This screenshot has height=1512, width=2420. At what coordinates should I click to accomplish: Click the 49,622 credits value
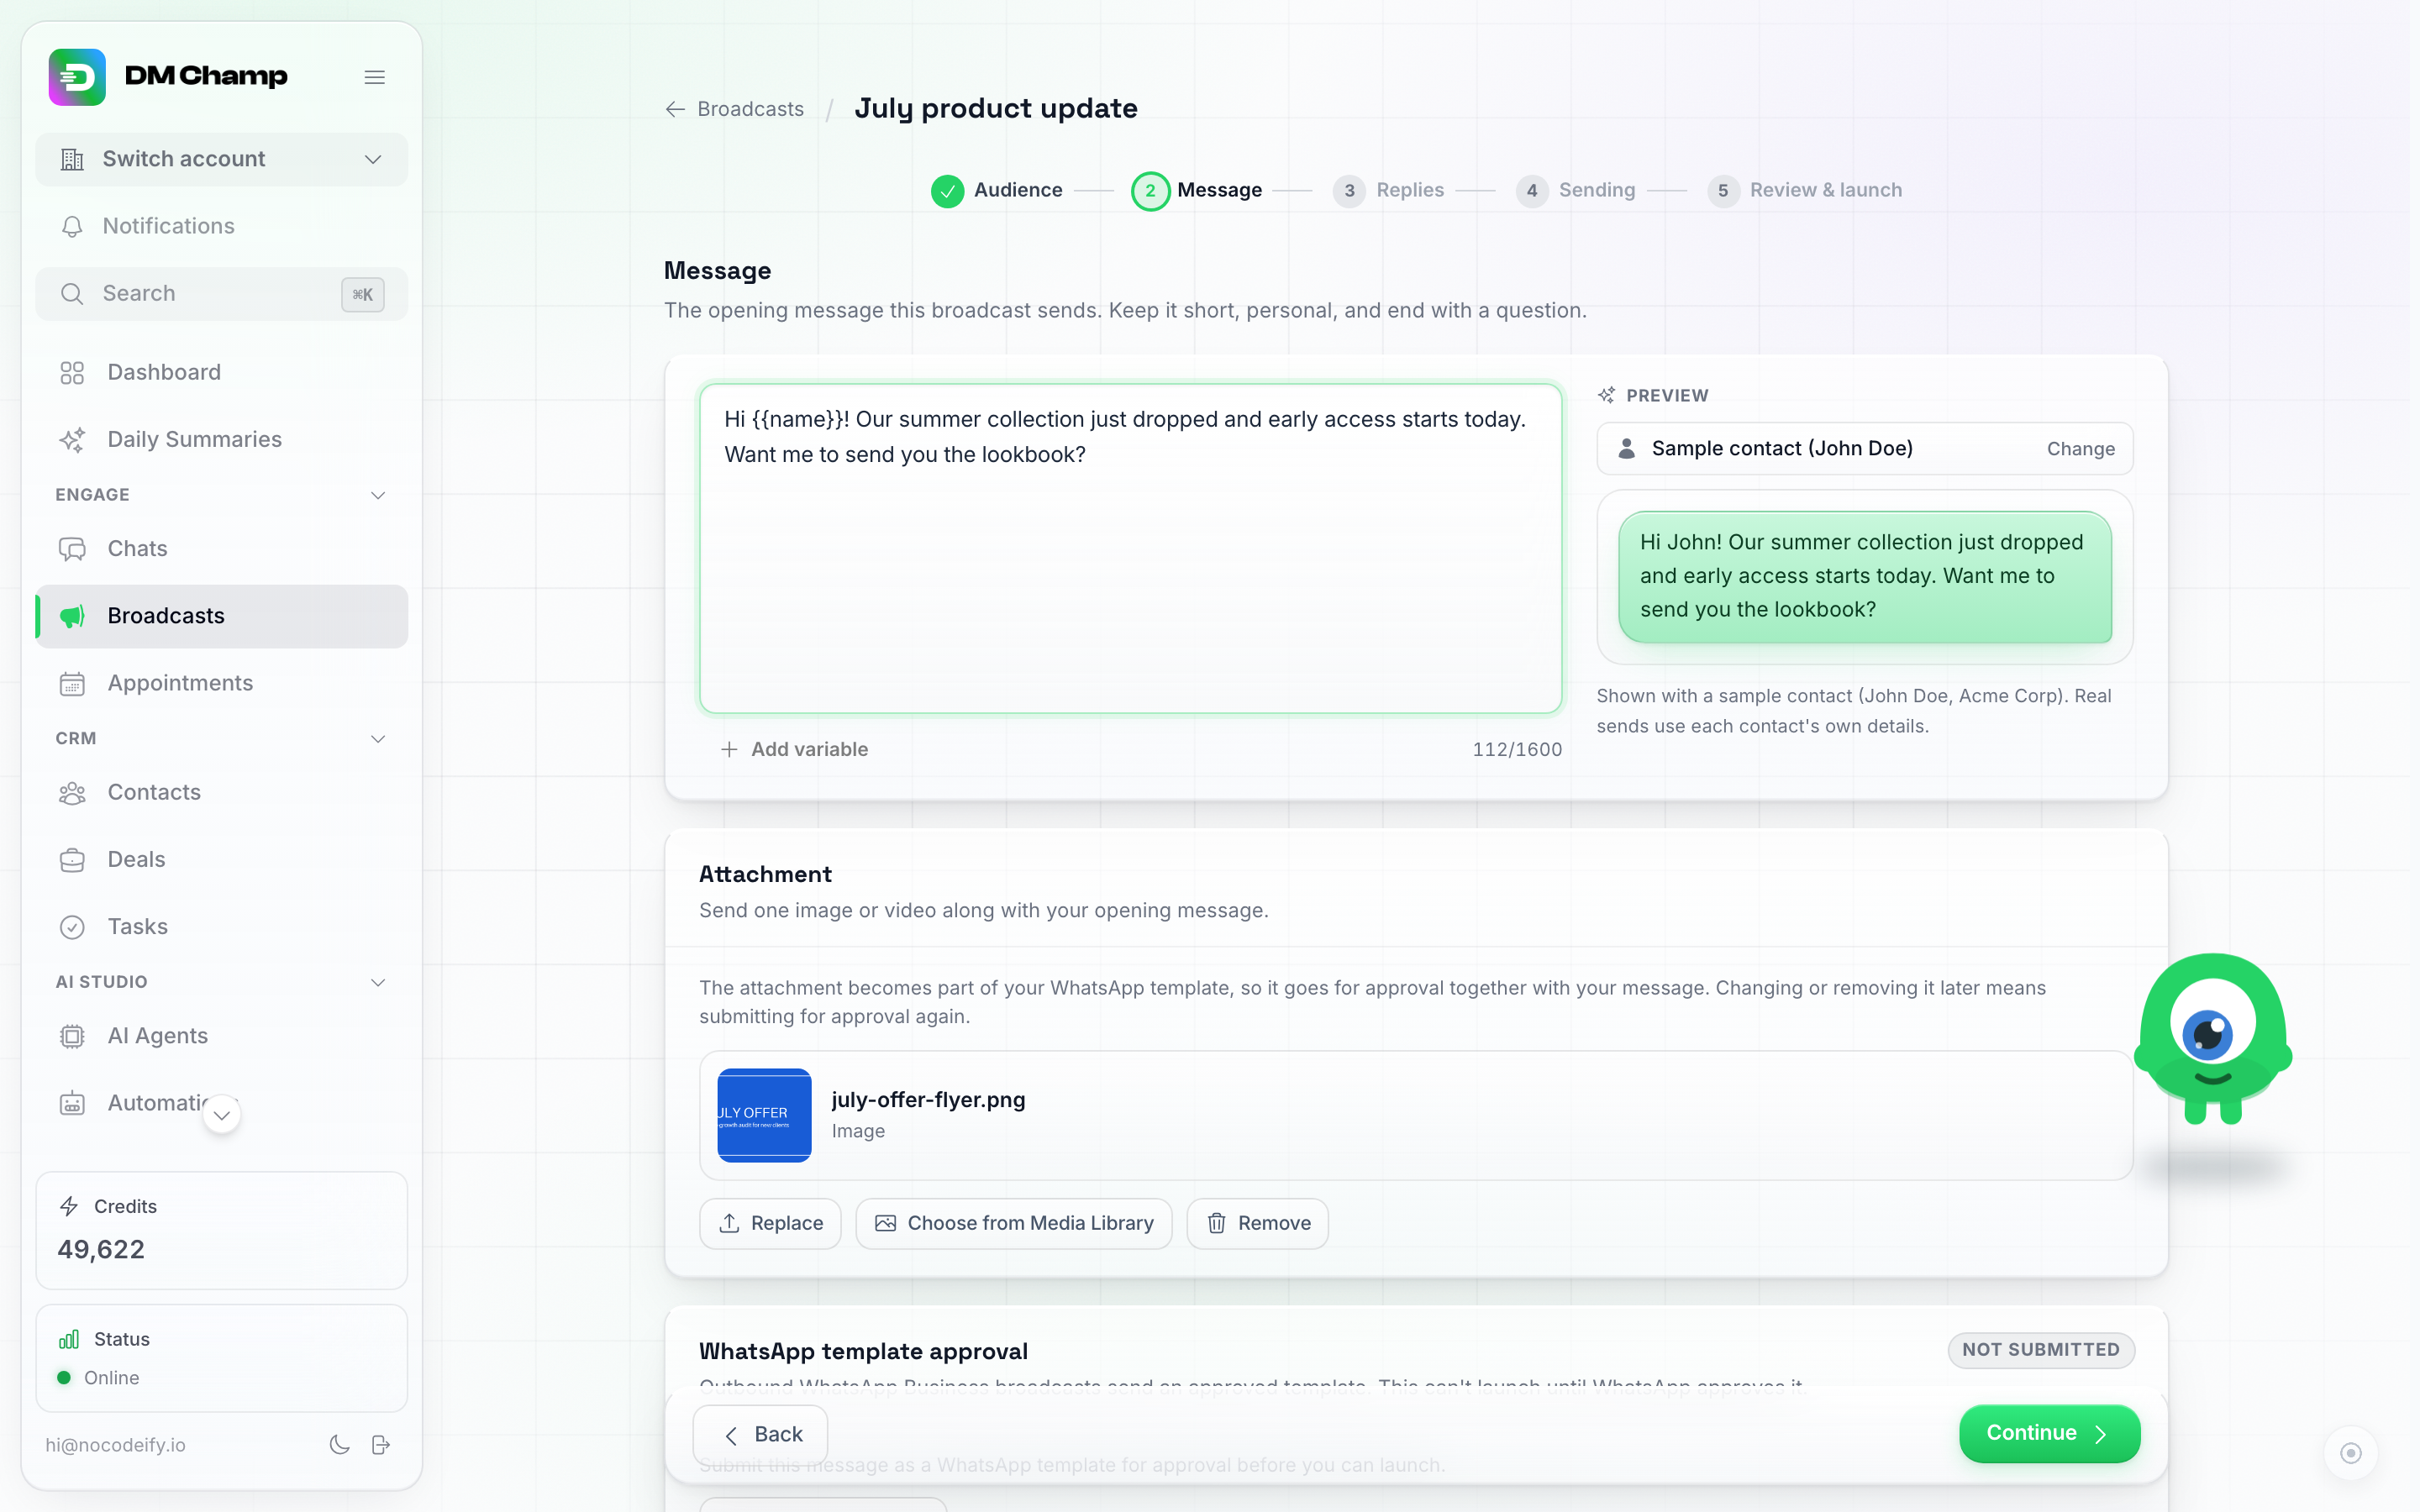[101, 1249]
